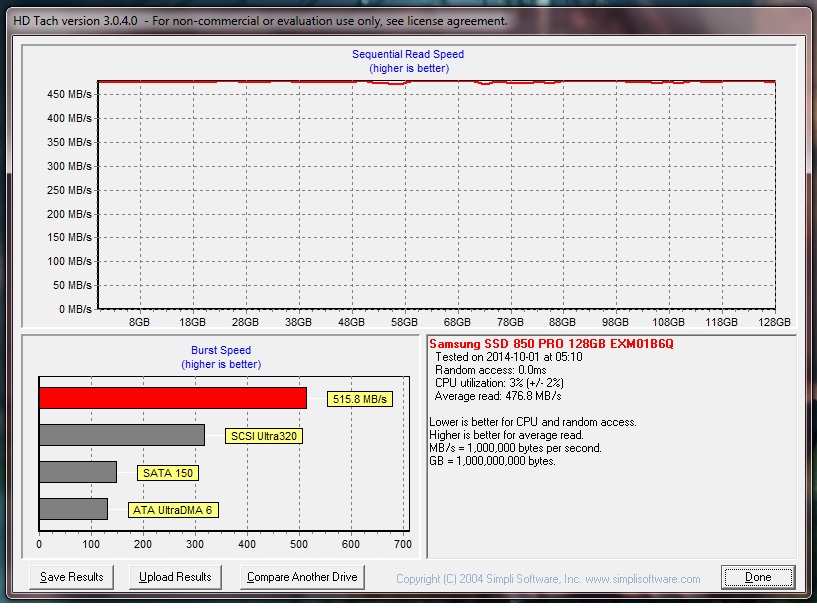Viewport: 817px width, 614px height.
Task: Click the 250 MB/s axis label
Action: [x=69, y=190]
